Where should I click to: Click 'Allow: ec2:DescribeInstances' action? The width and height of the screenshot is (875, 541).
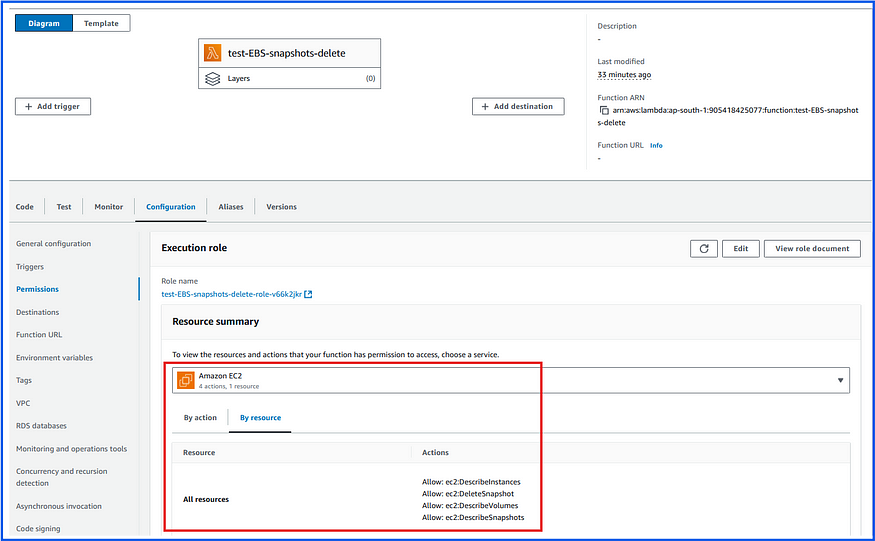[471, 482]
